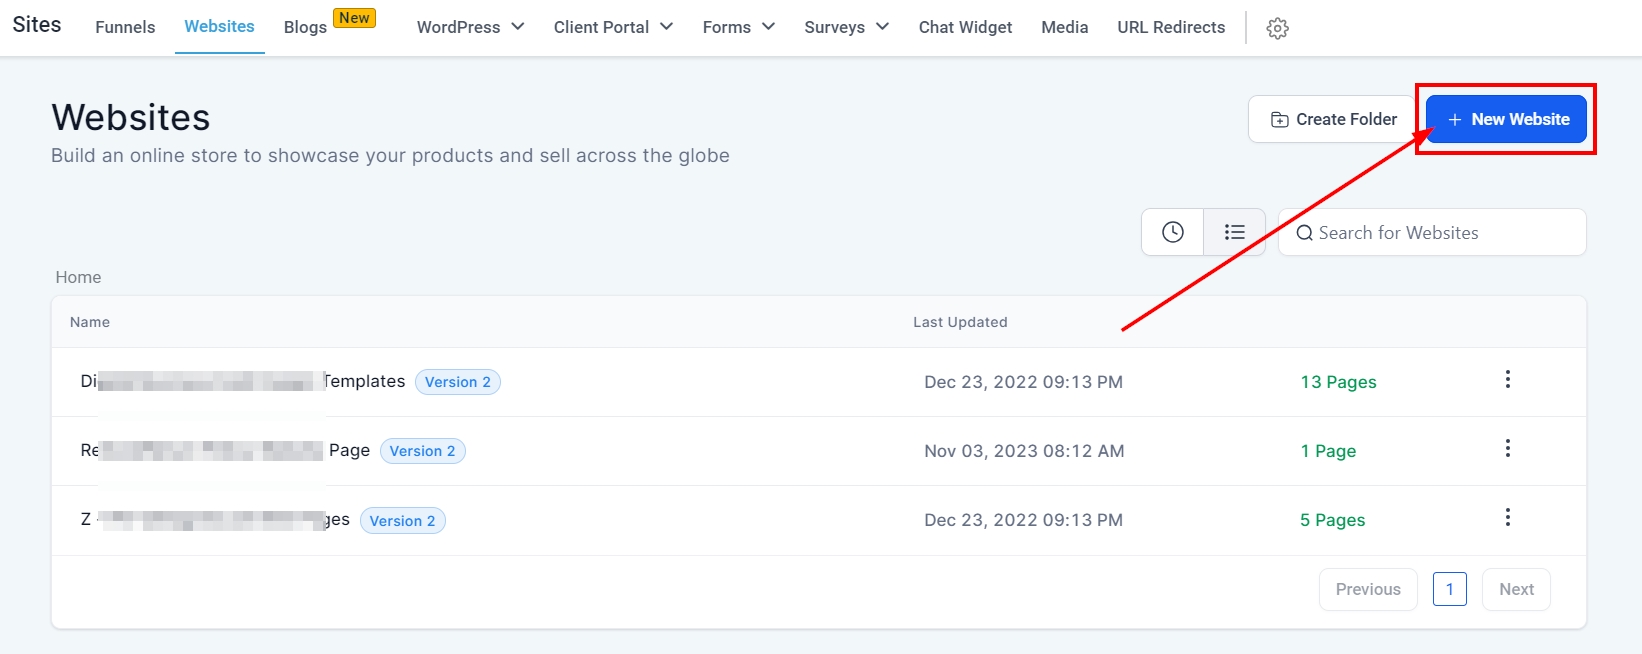Viewport: 1642px width, 654px height.
Task: Open the URL Redirects tab
Action: coord(1171,27)
